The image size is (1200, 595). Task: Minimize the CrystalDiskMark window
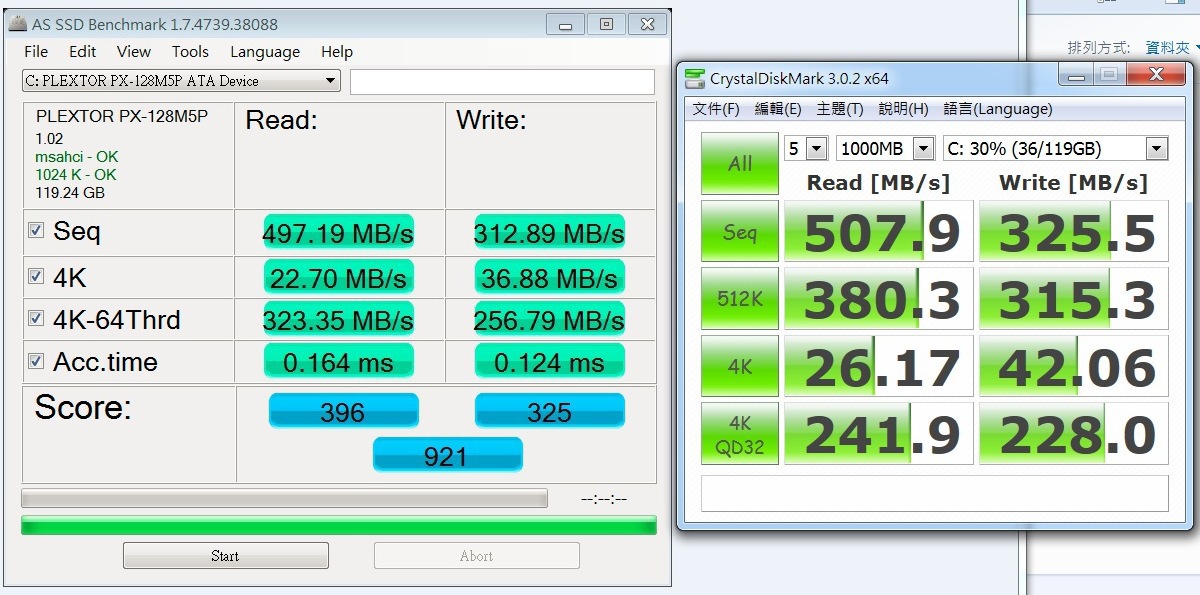point(1075,75)
